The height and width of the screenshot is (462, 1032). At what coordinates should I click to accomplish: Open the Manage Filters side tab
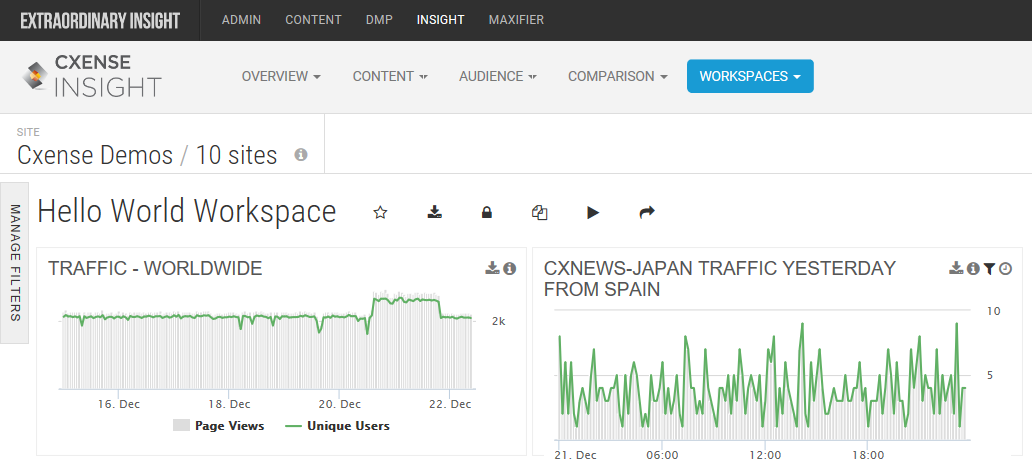coord(14,263)
